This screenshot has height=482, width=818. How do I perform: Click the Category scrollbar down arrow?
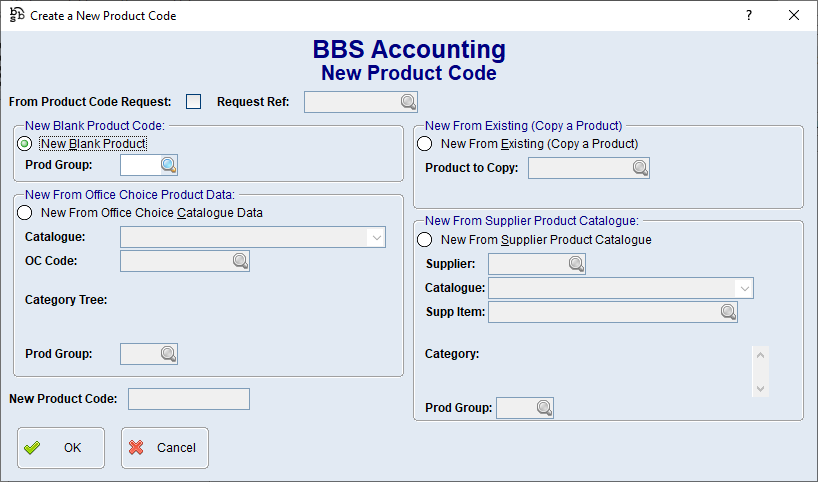tap(760, 388)
